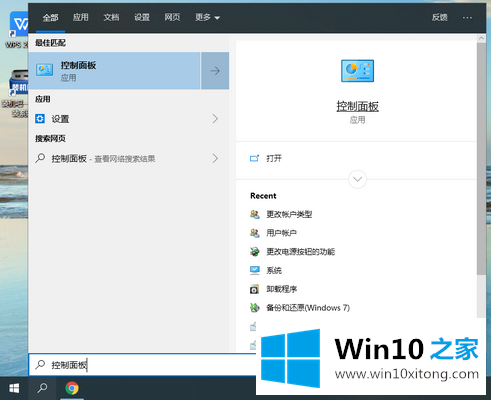This screenshot has height=400, width=491.
Task: Click the preview pane vertical scrollbar
Action: coord(481,159)
